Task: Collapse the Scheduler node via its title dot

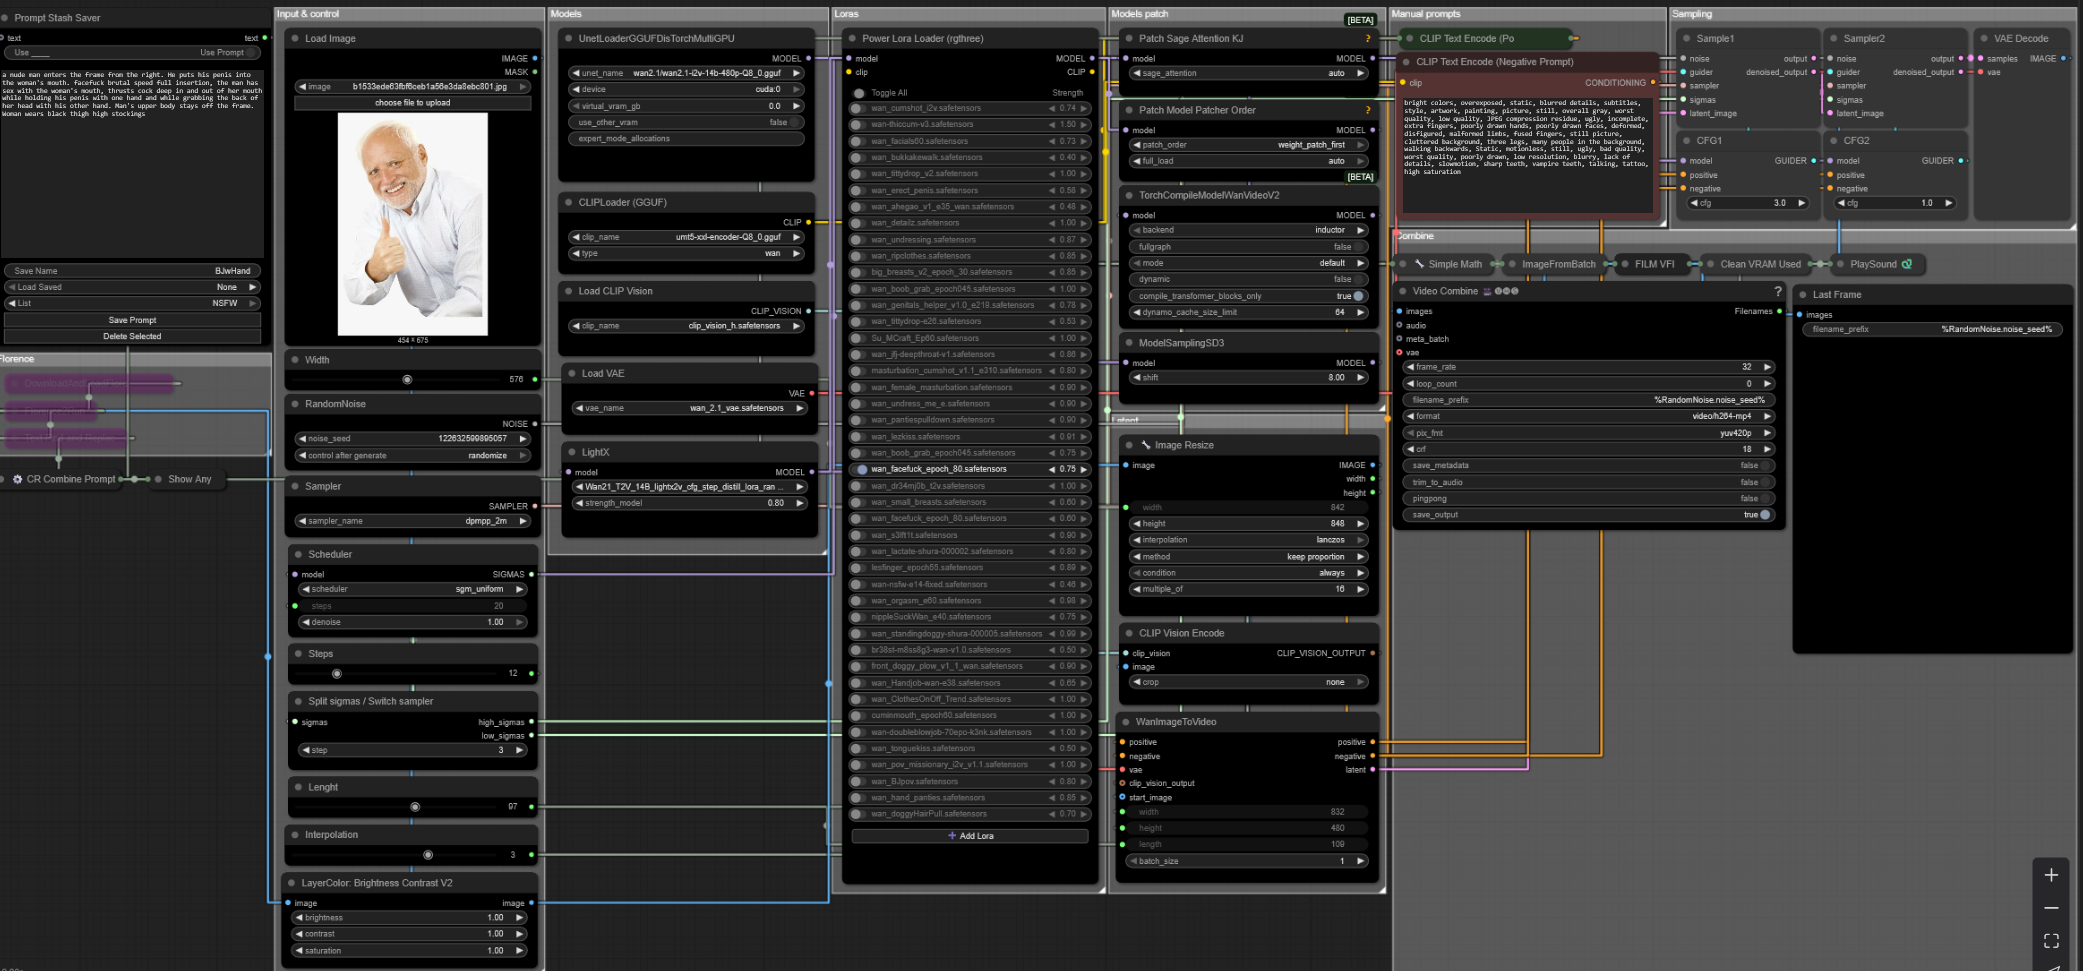Action: (298, 554)
